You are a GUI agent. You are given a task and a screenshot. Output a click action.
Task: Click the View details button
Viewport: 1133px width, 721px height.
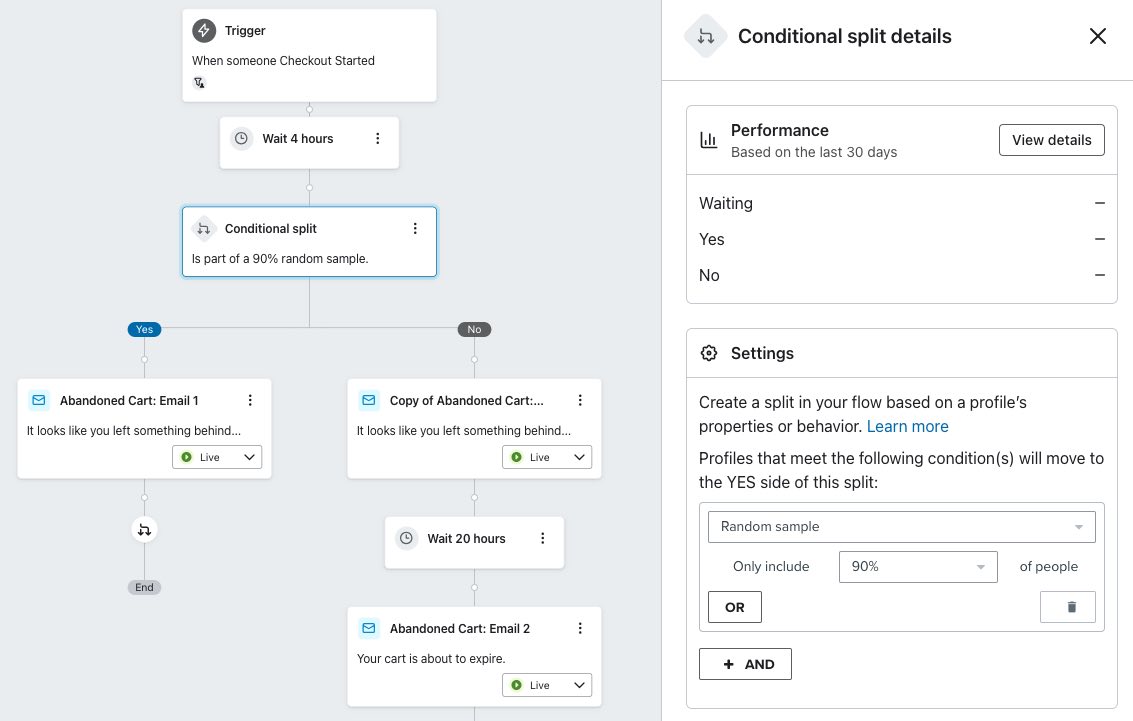[1051, 140]
